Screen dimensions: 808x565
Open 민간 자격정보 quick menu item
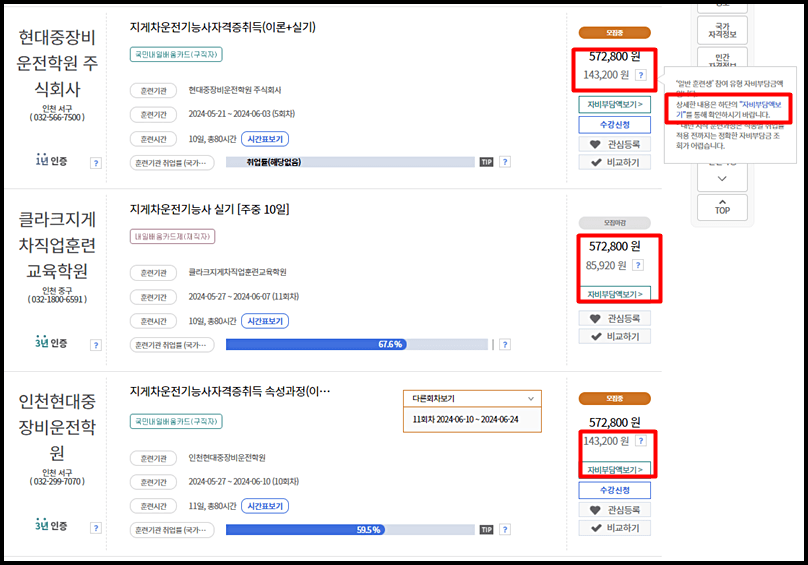(x=722, y=58)
